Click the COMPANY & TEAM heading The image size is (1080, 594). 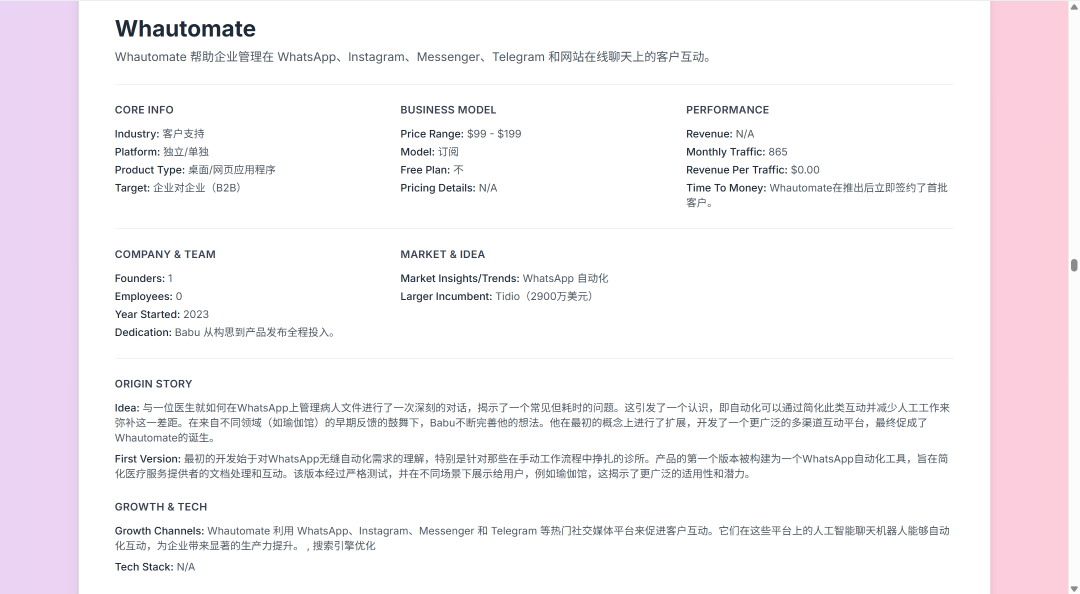(x=165, y=254)
